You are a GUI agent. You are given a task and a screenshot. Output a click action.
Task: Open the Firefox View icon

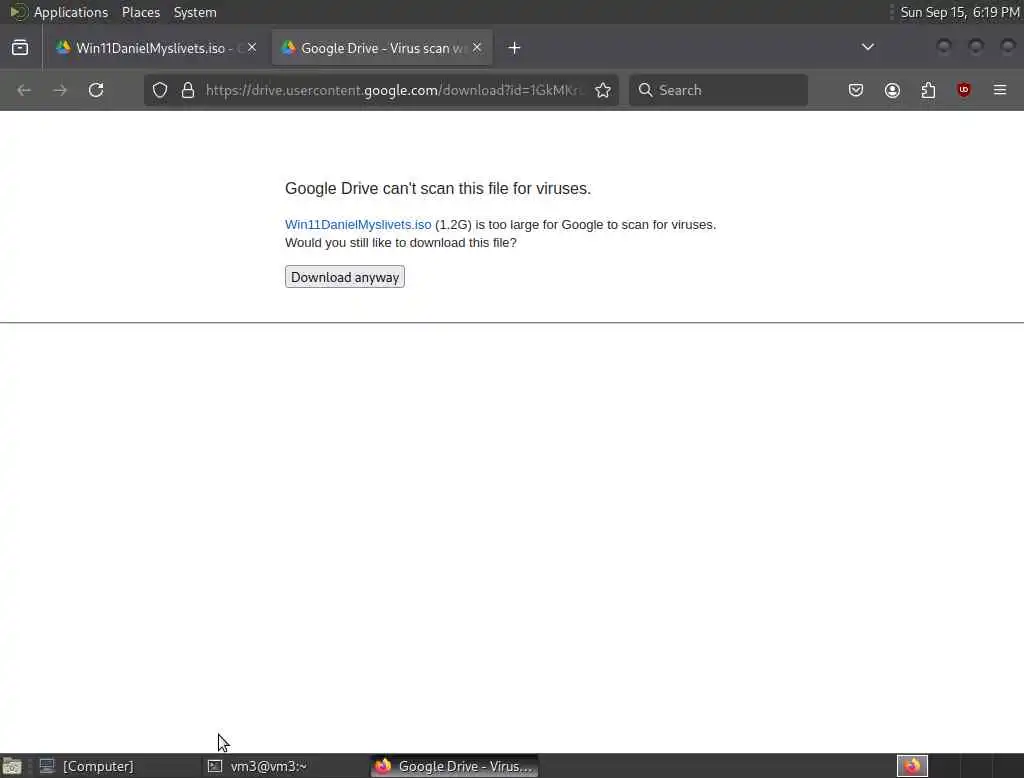(20, 48)
